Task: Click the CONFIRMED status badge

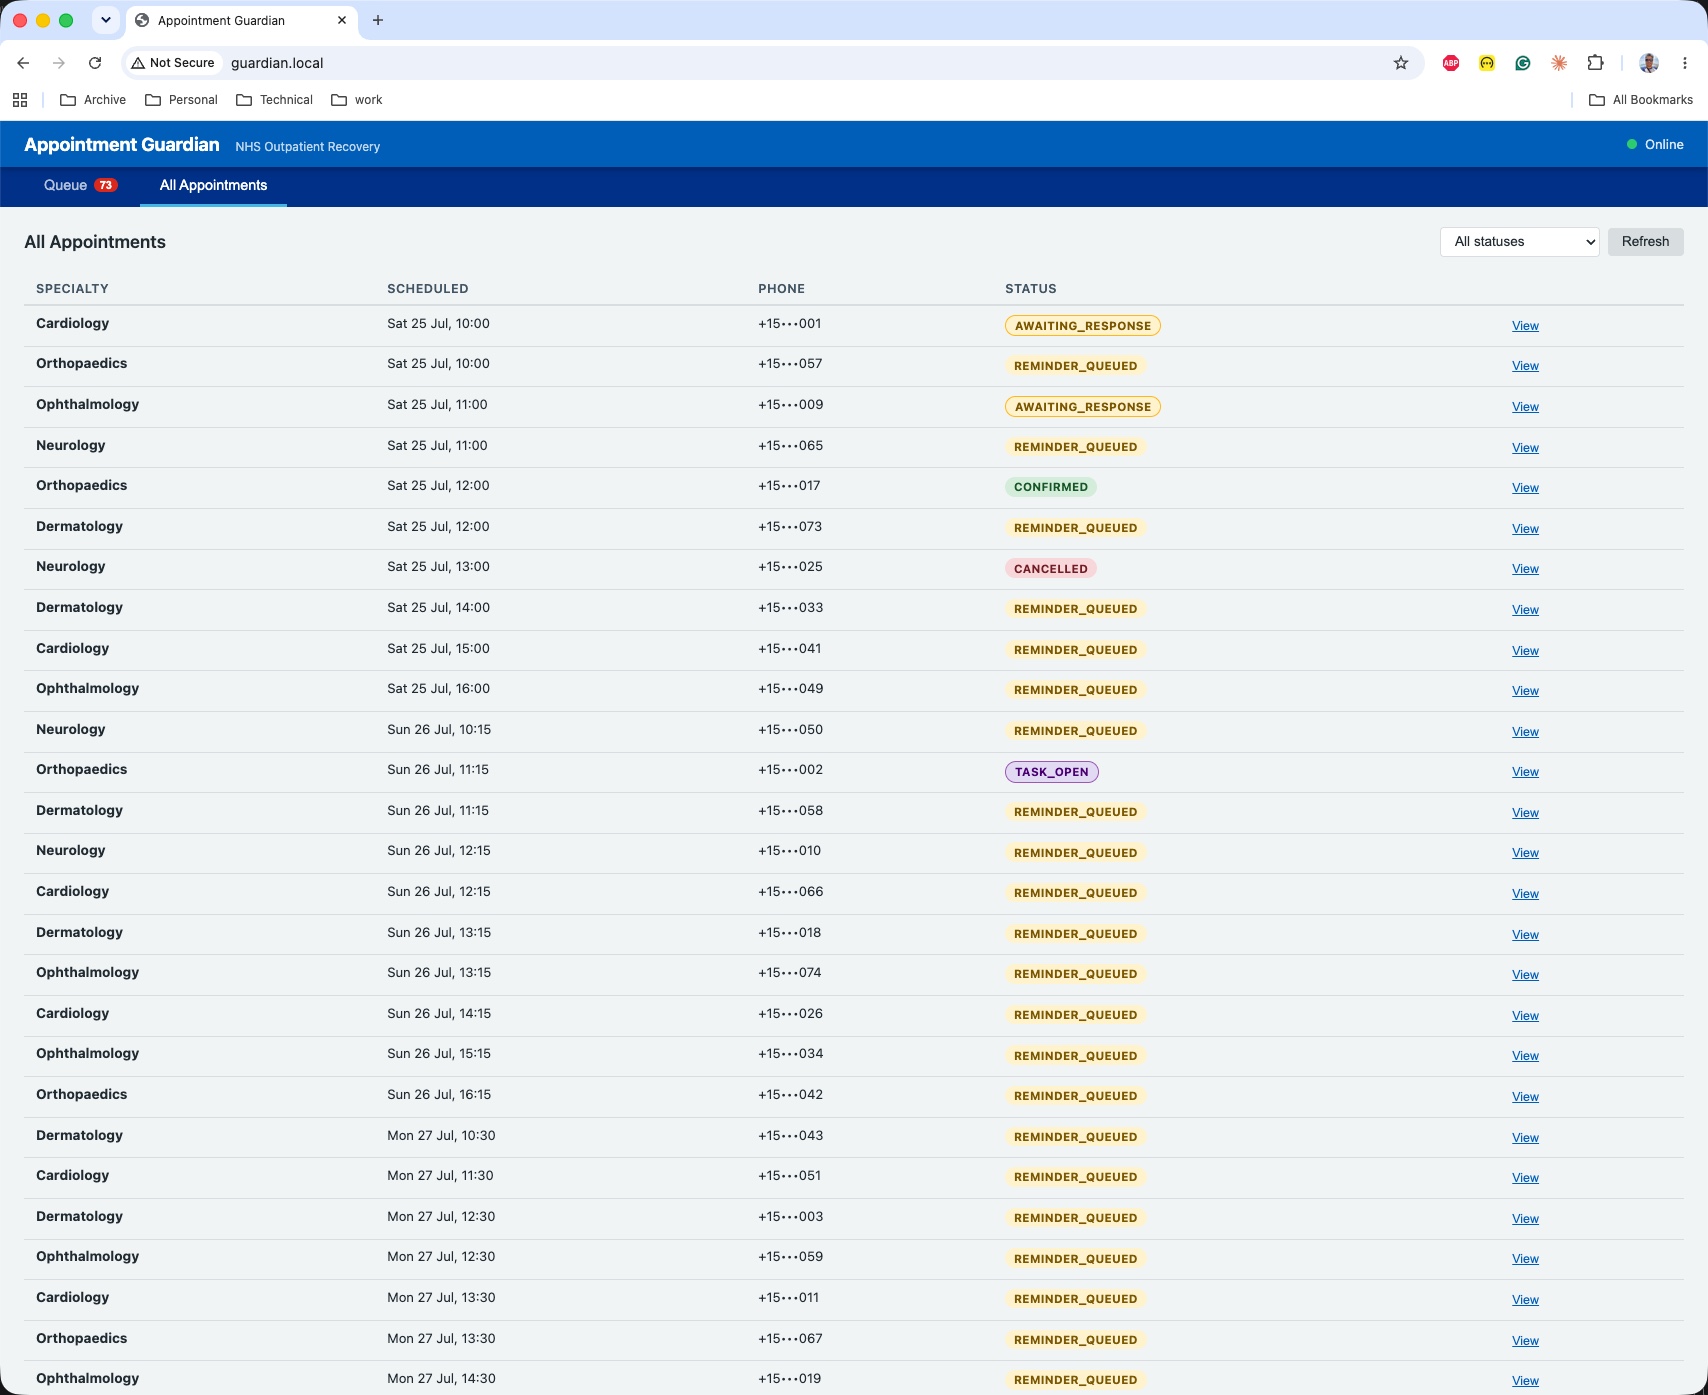Action: [1050, 487]
